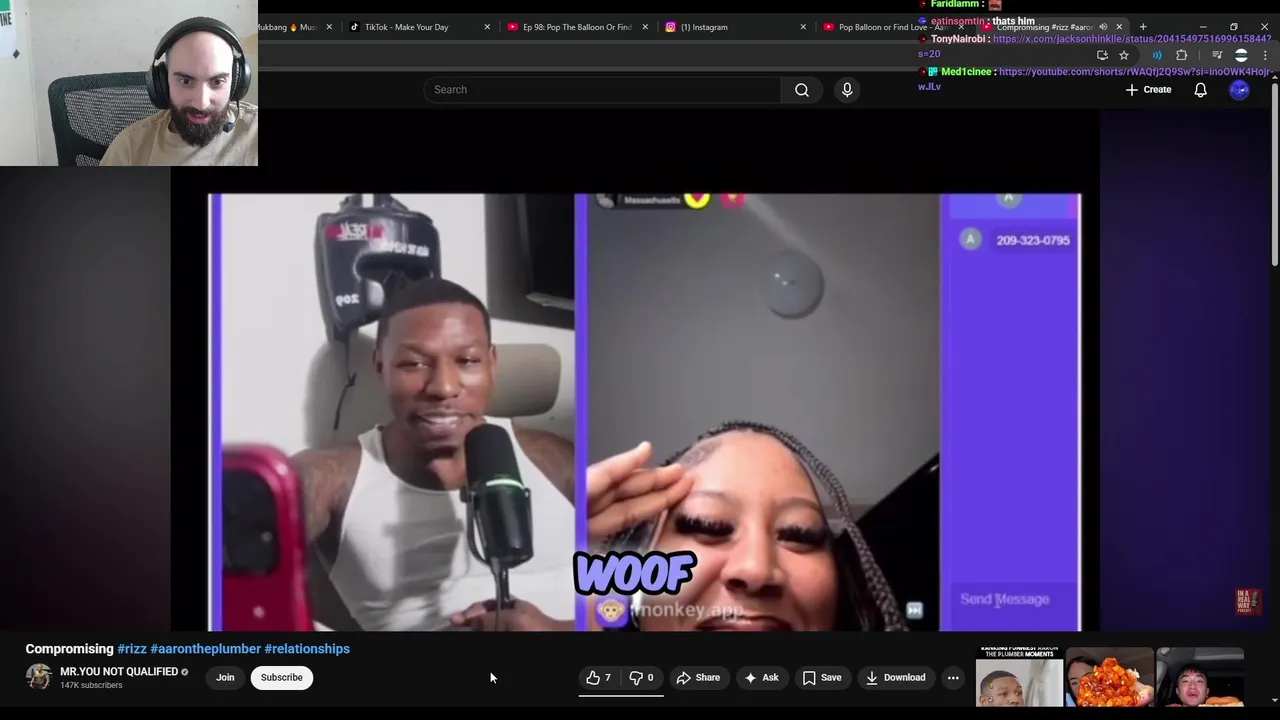Click the blue sound-wave extension icon
This screenshot has width=1280, height=720.
tap(1157, 55)
